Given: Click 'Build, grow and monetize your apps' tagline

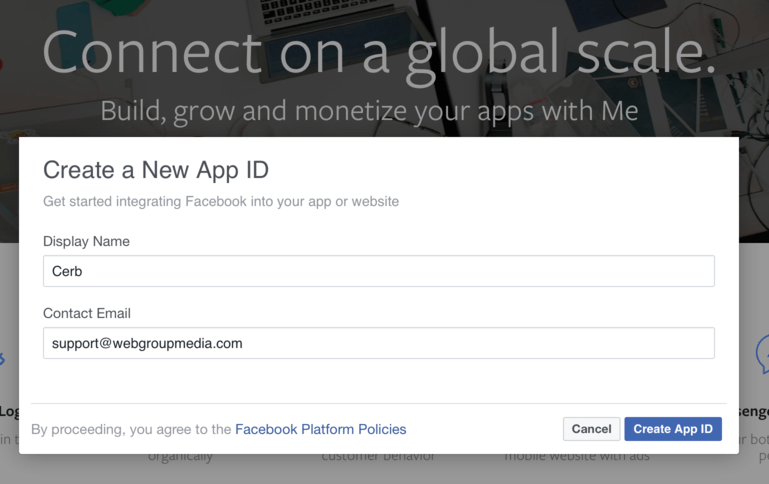Looking at the screenshot, I should pos(369,111).
